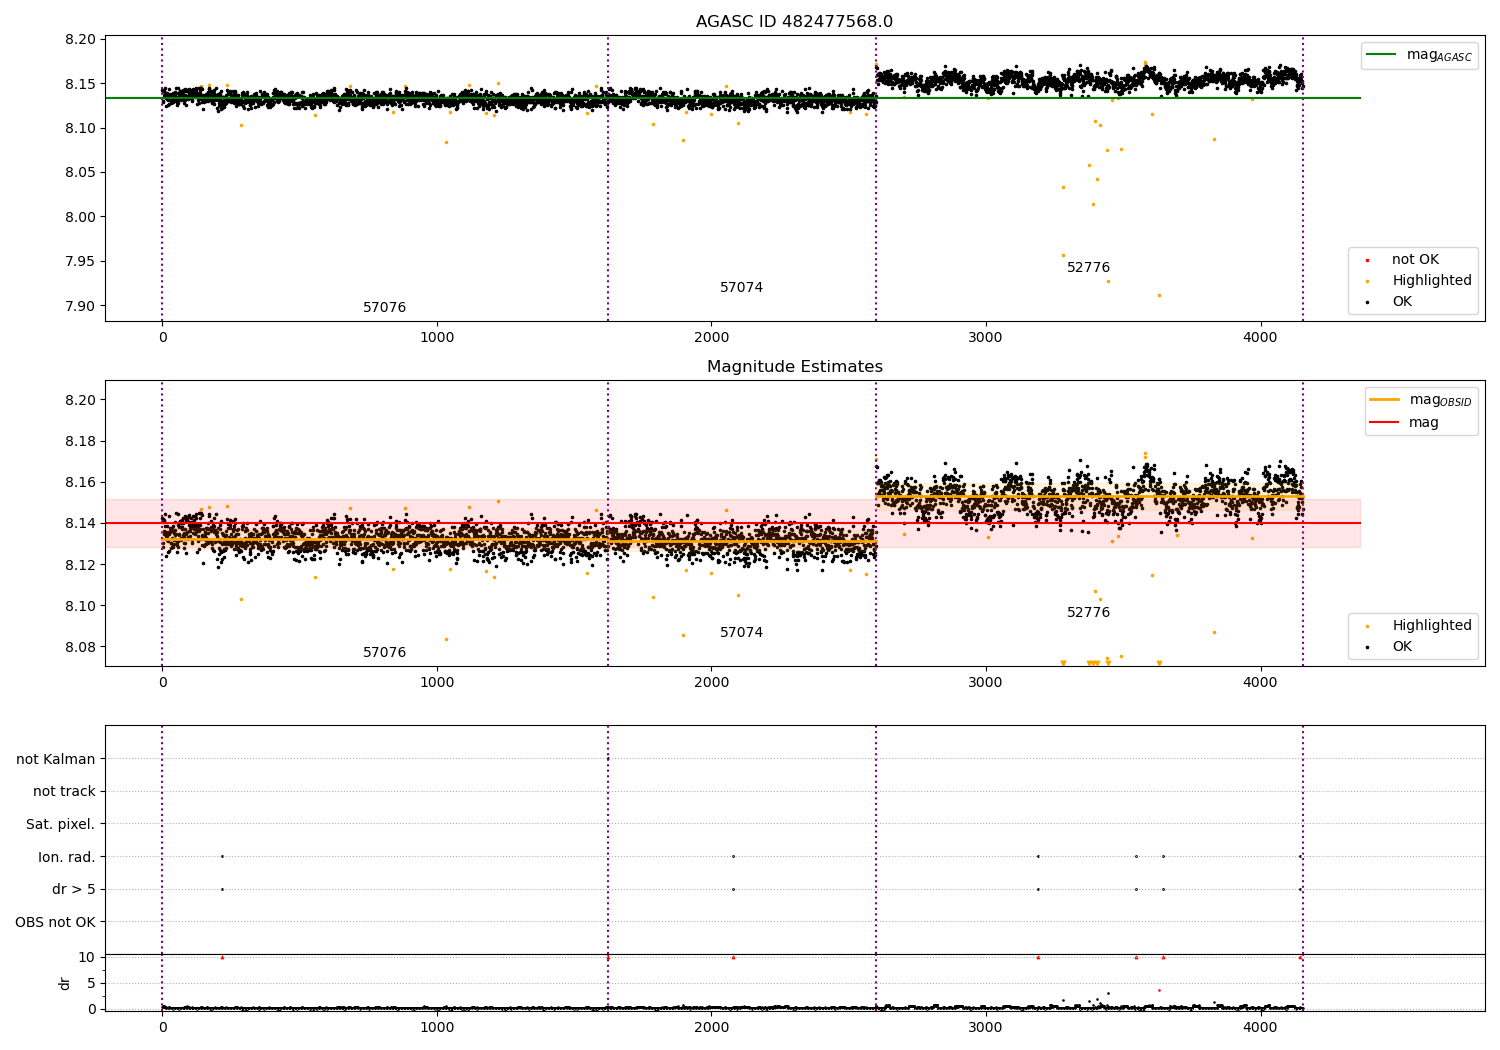Click the red 'mag' legend line in middle plot

1385,423
